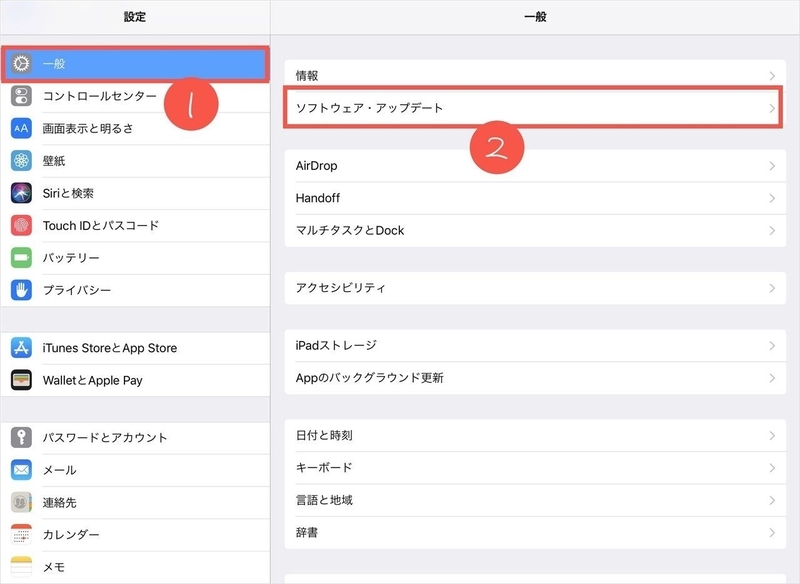Open Touch ID fingerprint icon

click(x=22, y=226)
